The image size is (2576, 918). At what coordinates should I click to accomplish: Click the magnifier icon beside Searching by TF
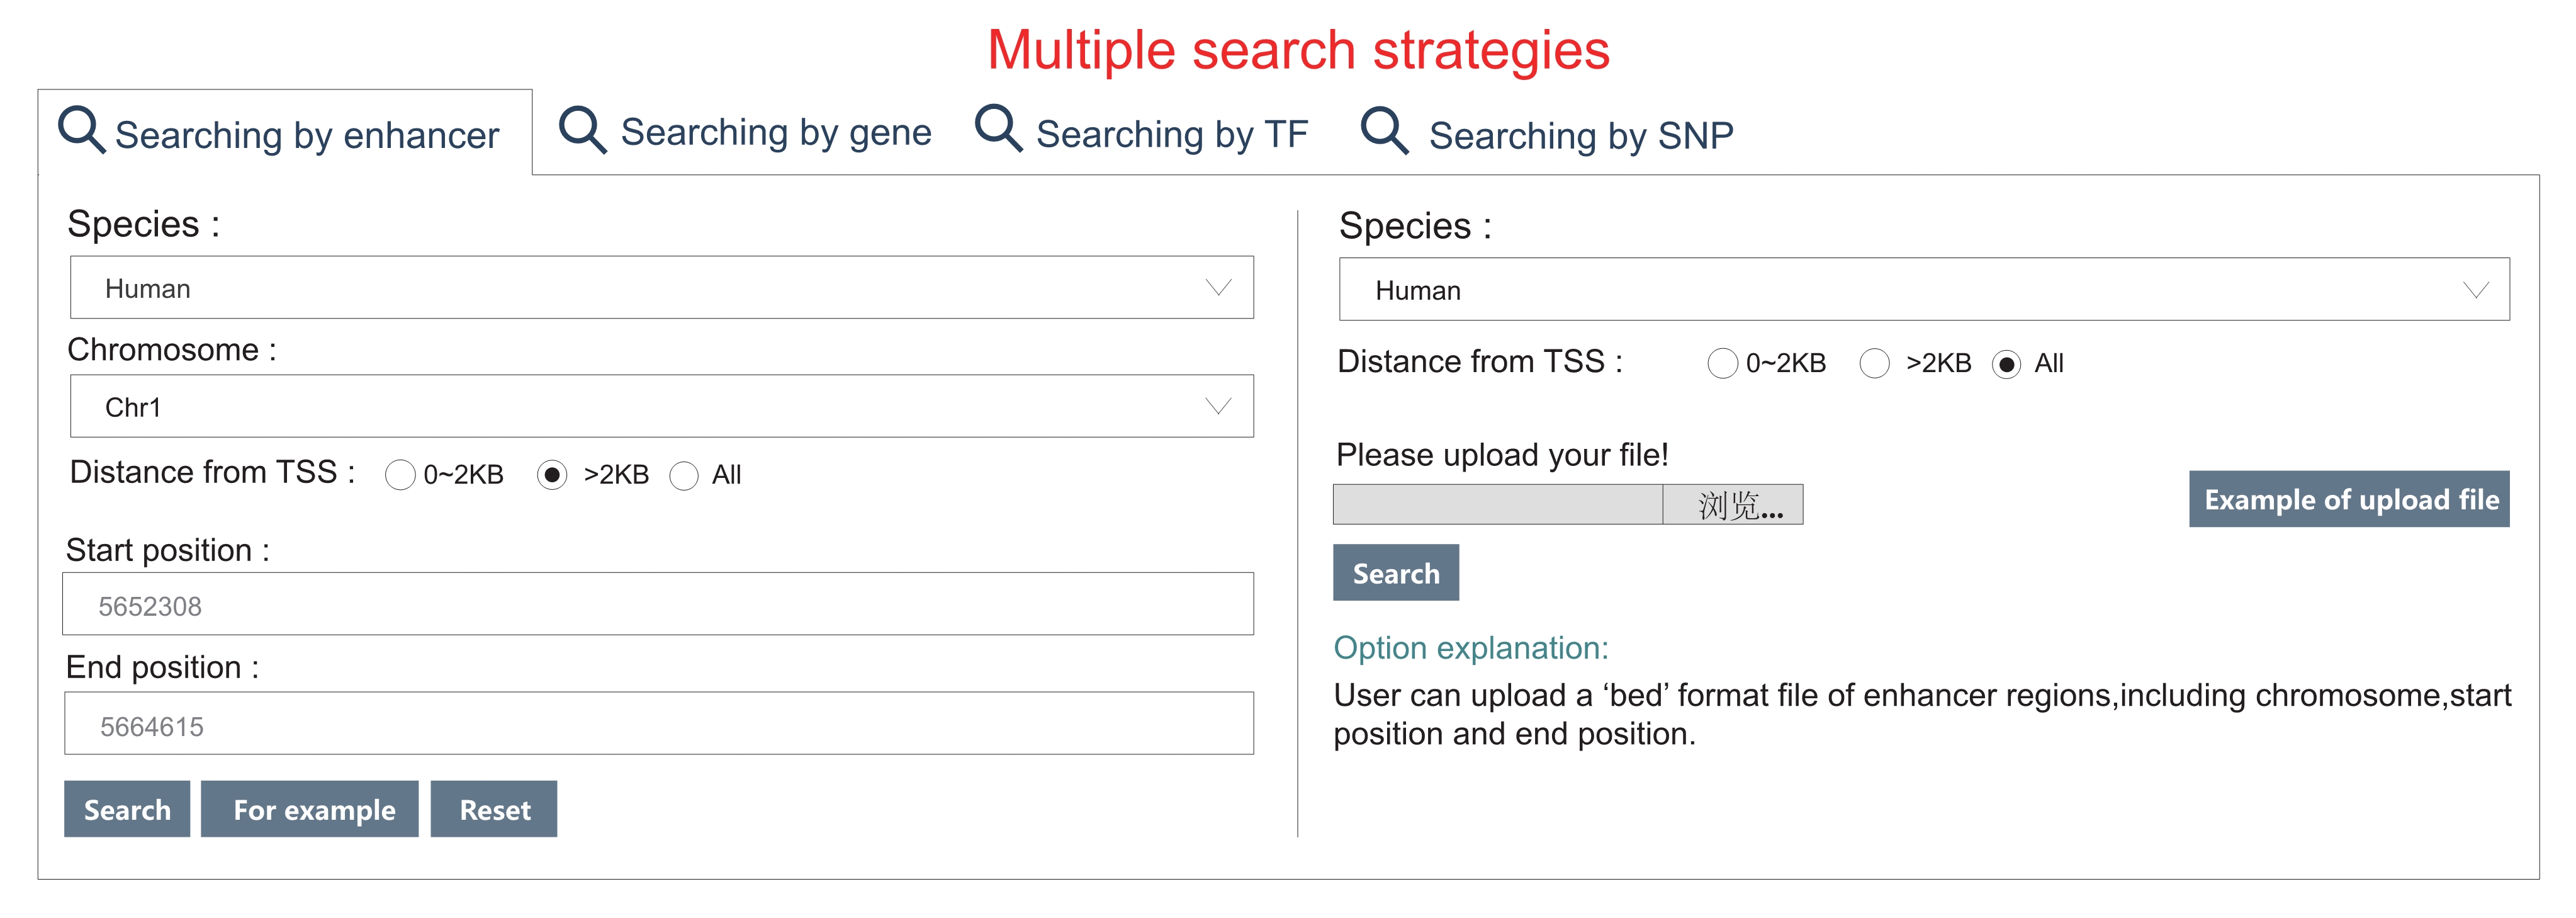999,129
